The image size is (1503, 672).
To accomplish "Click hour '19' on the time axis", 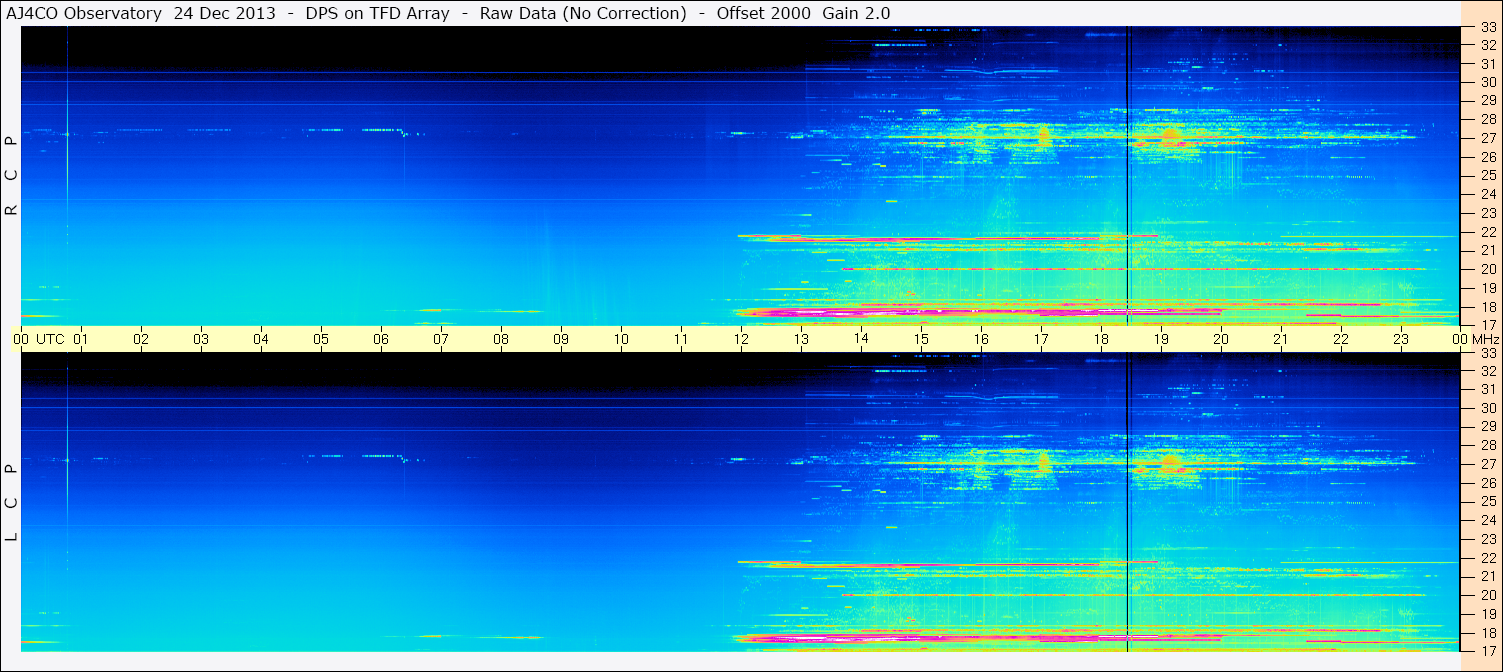I will point(1161,340).
